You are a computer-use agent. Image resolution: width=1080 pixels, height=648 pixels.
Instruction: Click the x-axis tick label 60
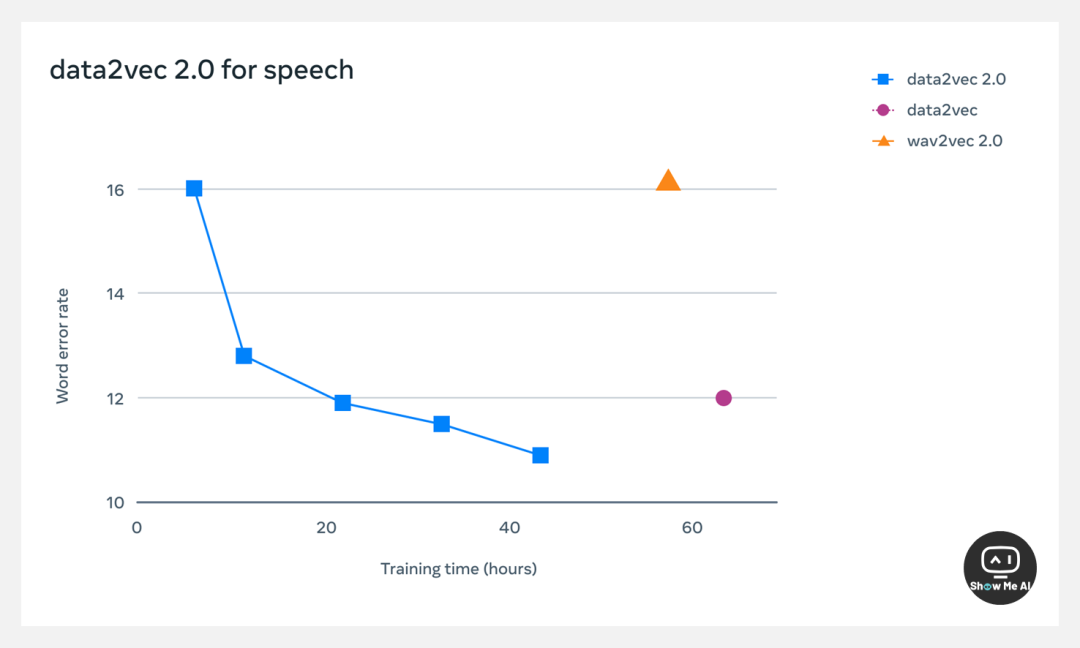tap(692, 528)
